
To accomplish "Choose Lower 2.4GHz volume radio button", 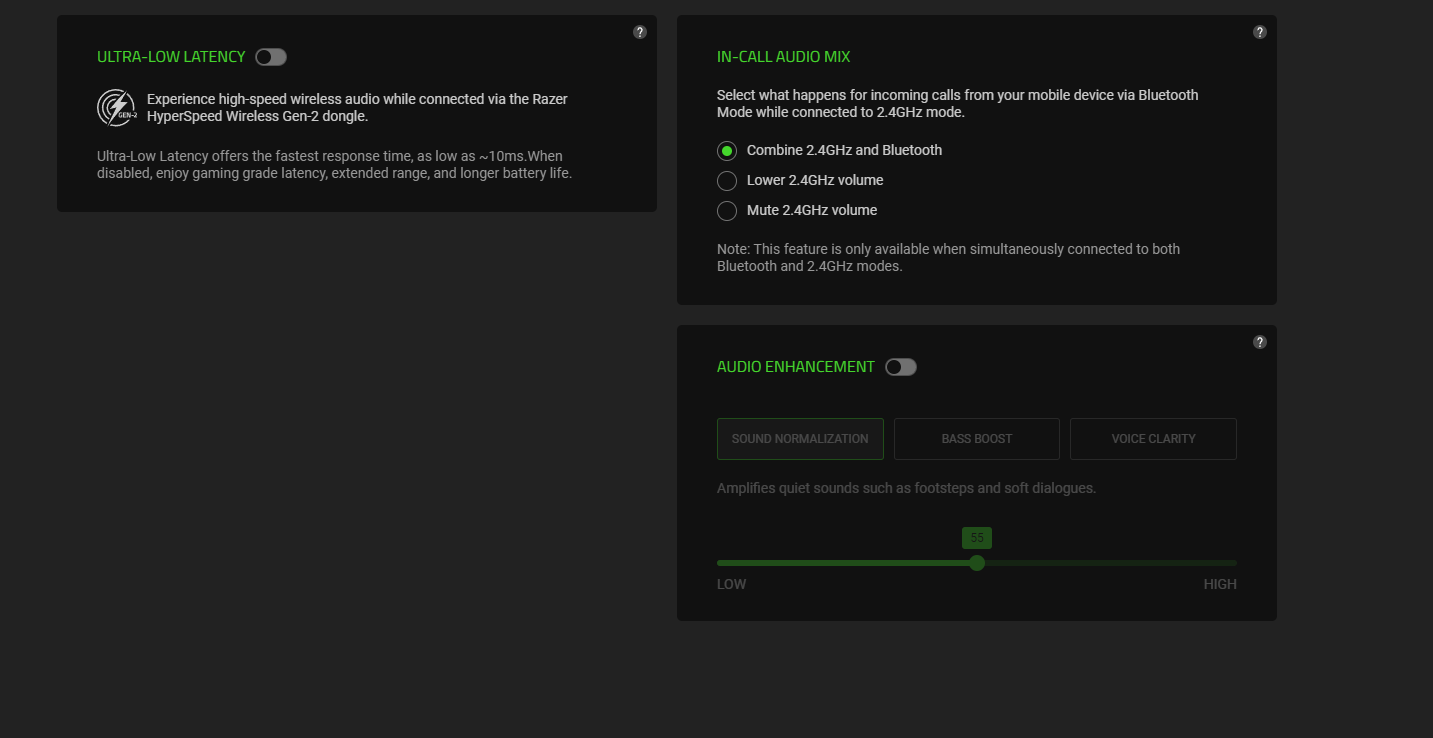I will pos(727,181).
